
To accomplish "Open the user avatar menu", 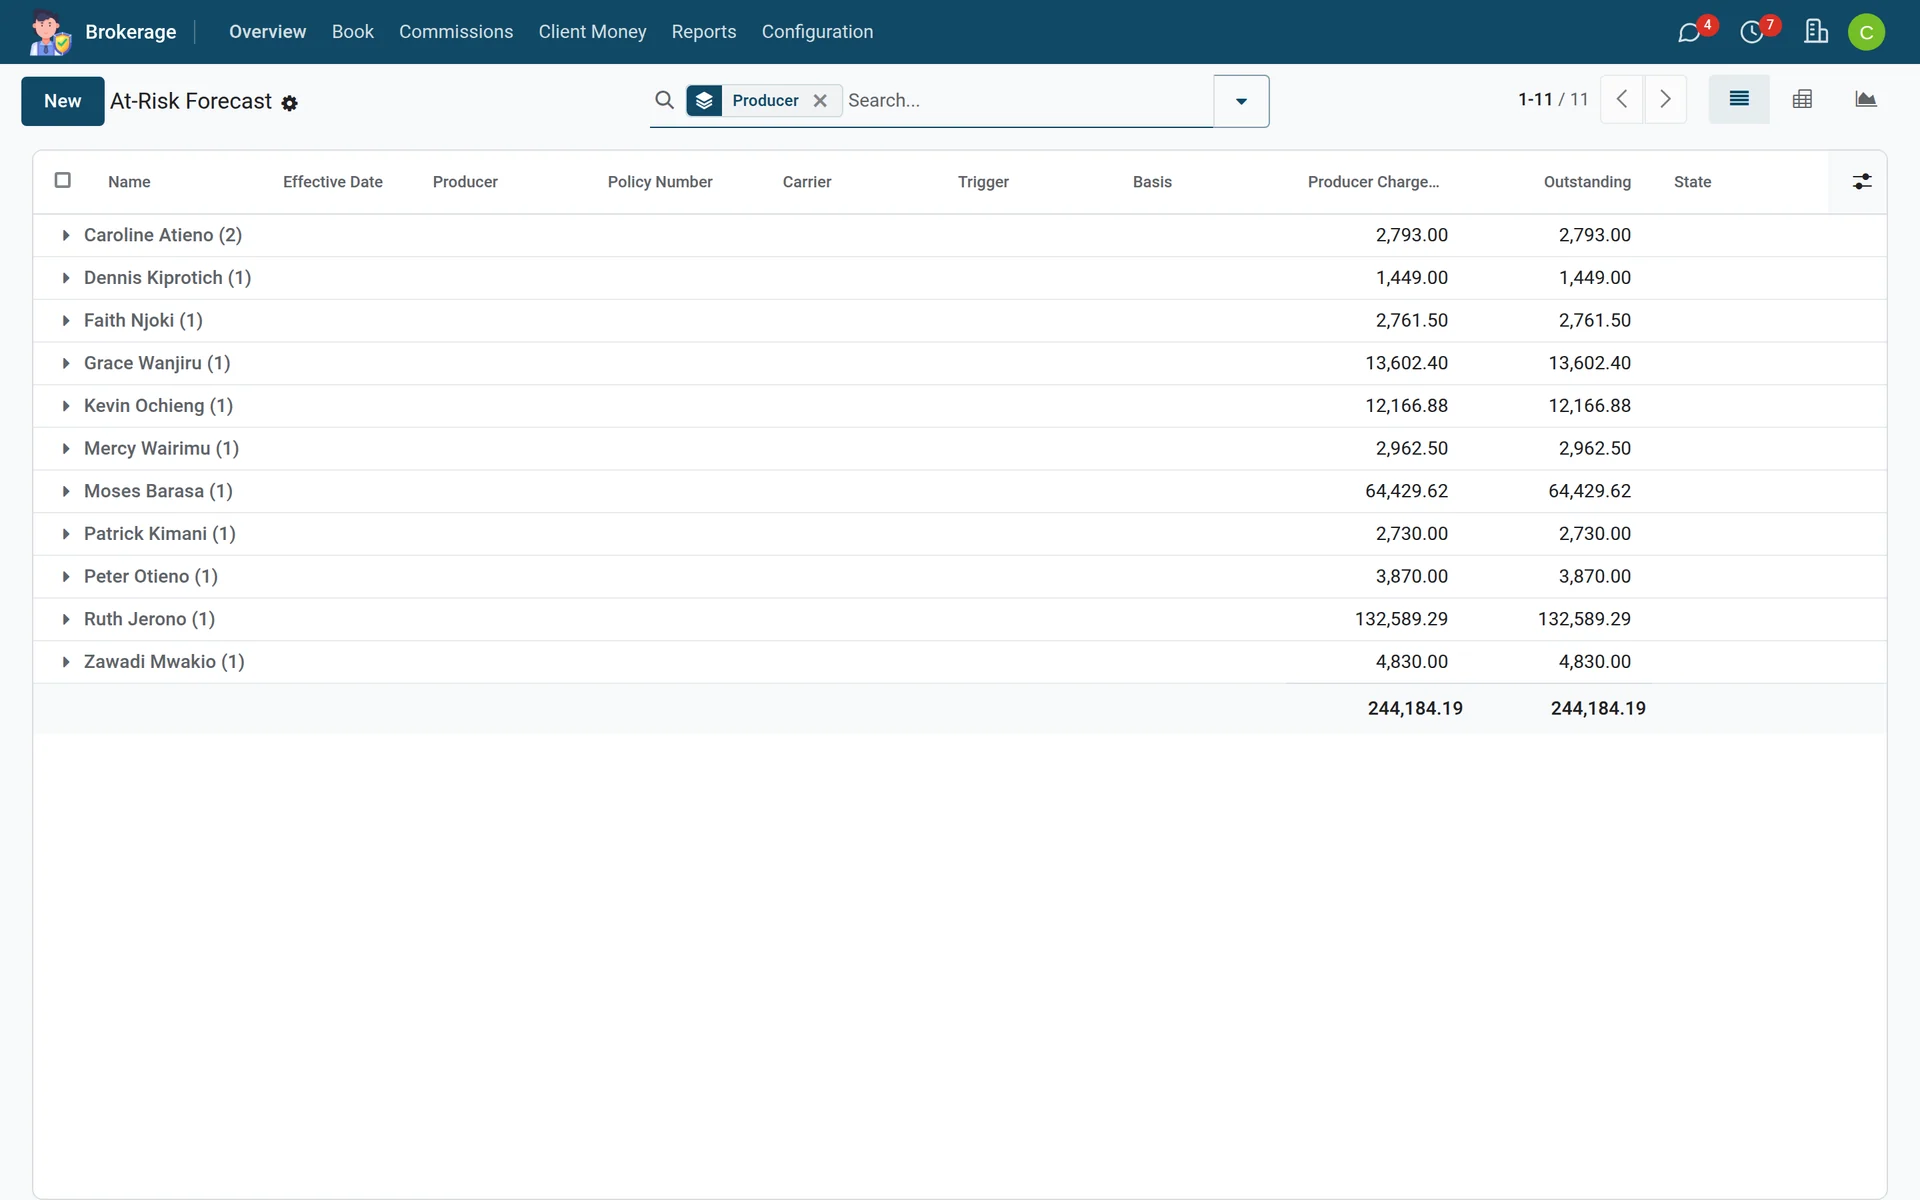I will point(1866,32).
